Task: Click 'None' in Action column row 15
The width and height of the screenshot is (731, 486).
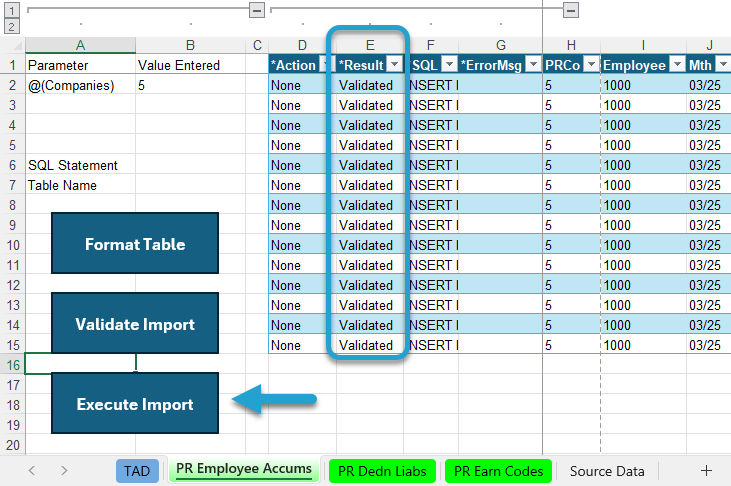Action: [302, 345]
